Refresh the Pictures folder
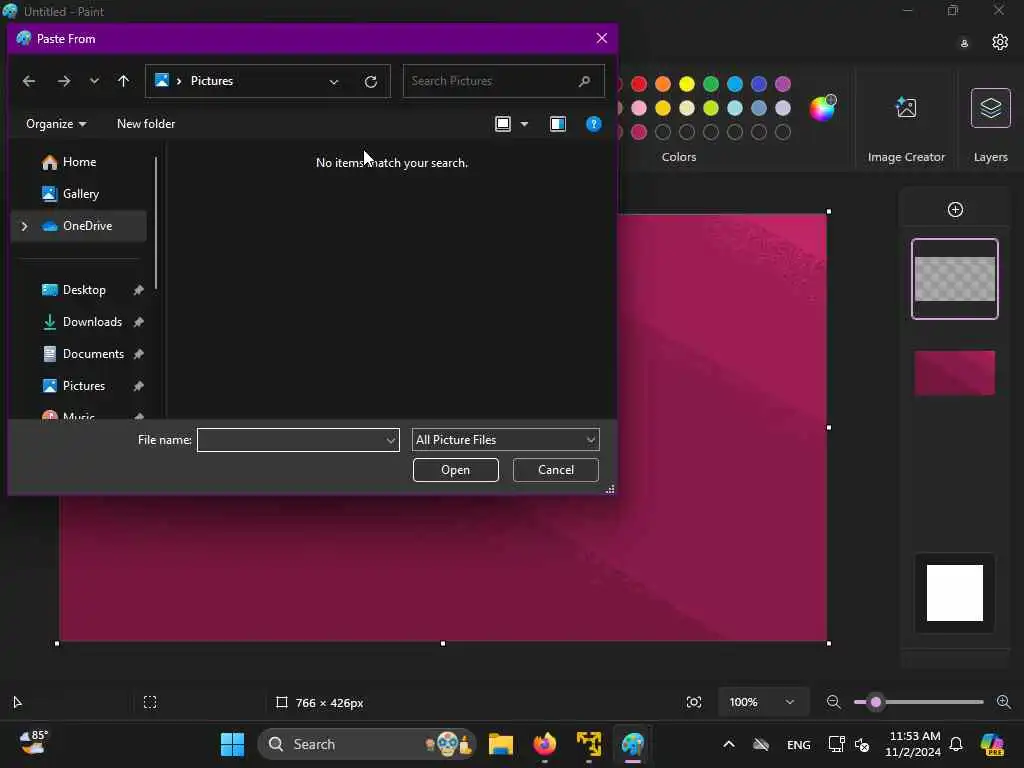This screenshot has height=768, width=1024. 370,82
